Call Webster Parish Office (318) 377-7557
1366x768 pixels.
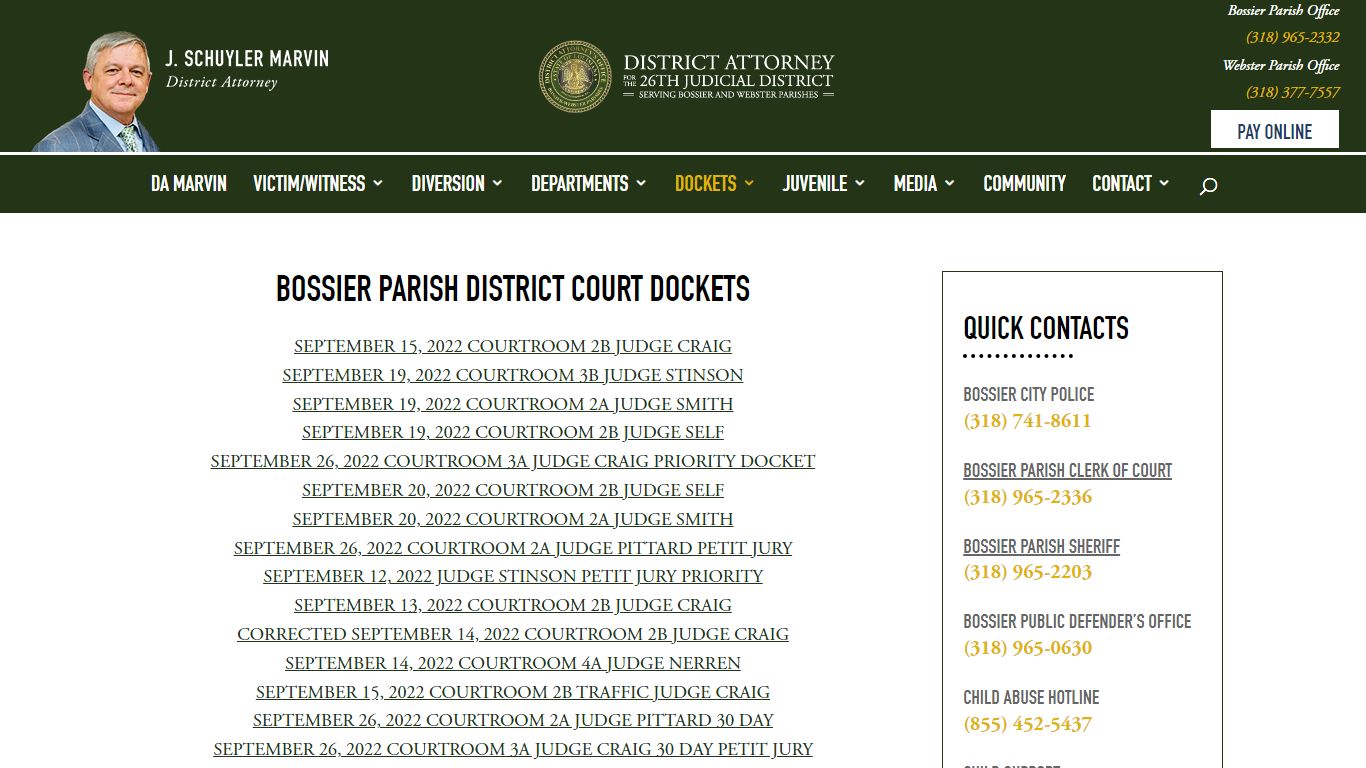click(1293, 92)
